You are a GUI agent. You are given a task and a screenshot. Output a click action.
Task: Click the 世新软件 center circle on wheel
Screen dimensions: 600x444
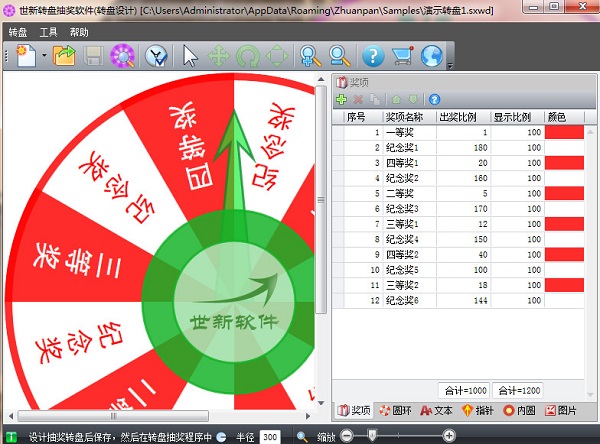(x=234, y=302)
